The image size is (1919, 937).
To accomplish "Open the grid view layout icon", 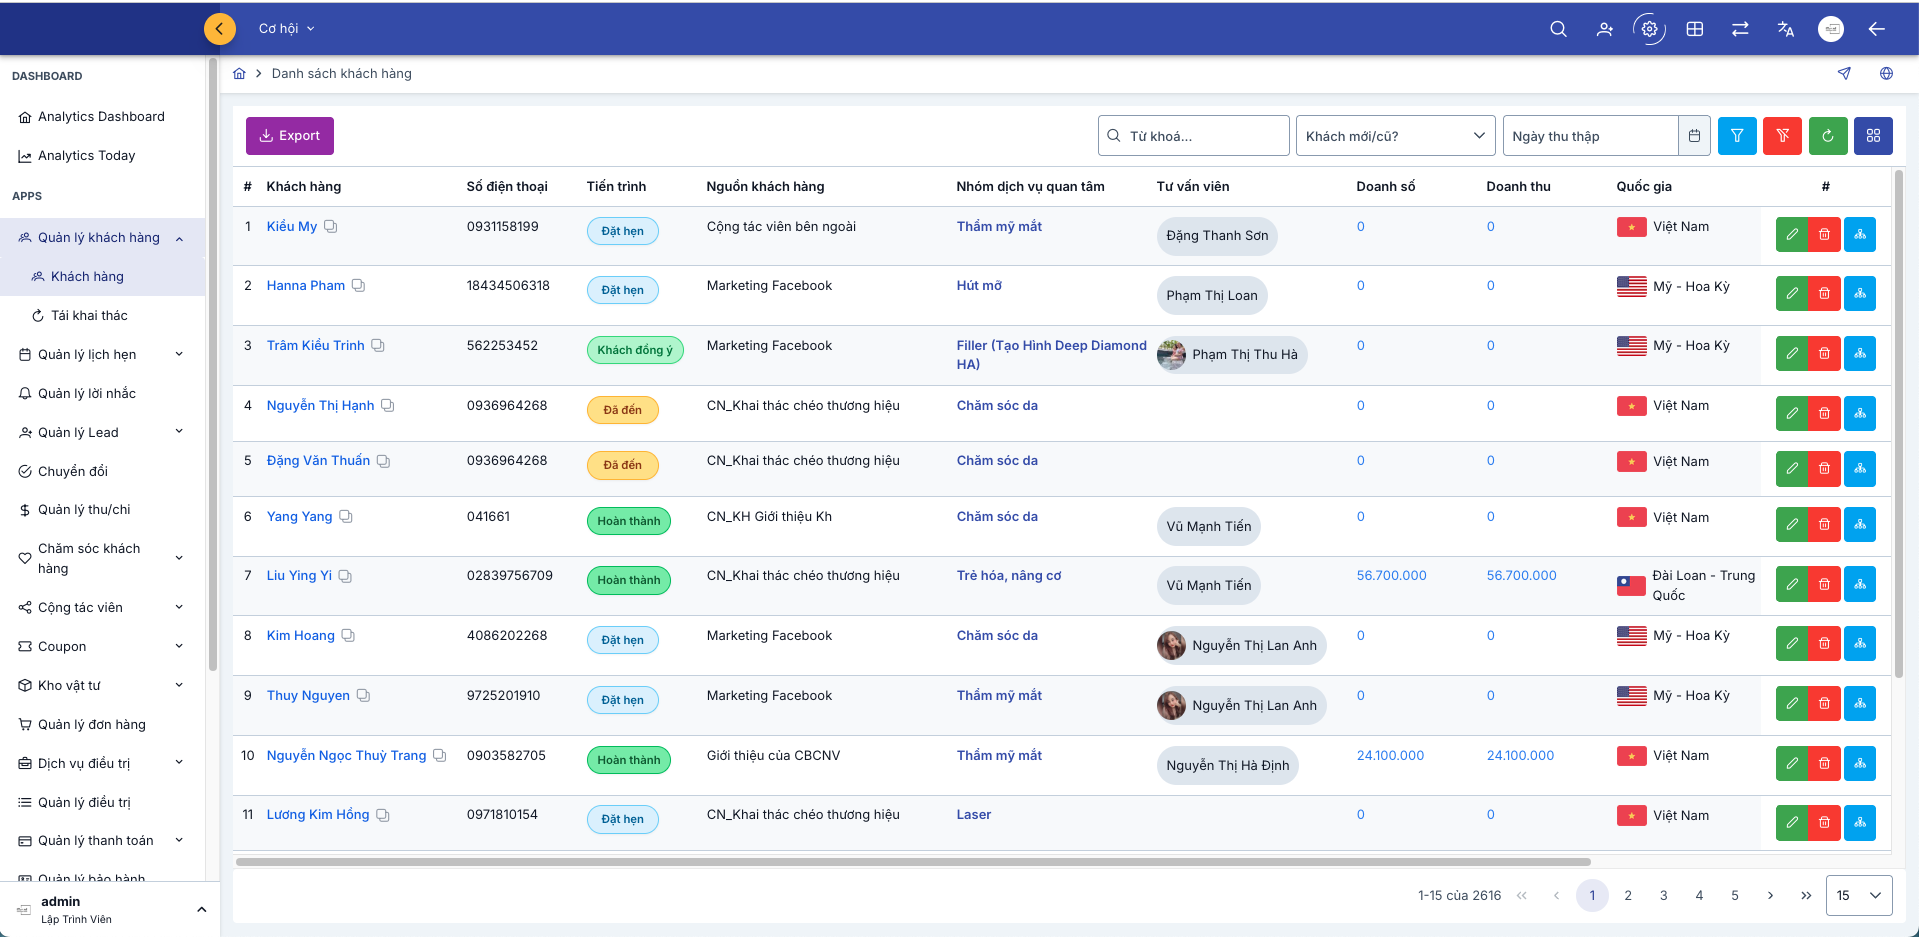I will [1873, 136].
